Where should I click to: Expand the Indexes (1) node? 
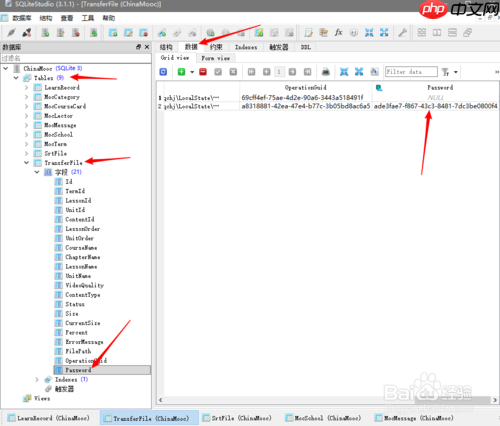click(37, 379)
